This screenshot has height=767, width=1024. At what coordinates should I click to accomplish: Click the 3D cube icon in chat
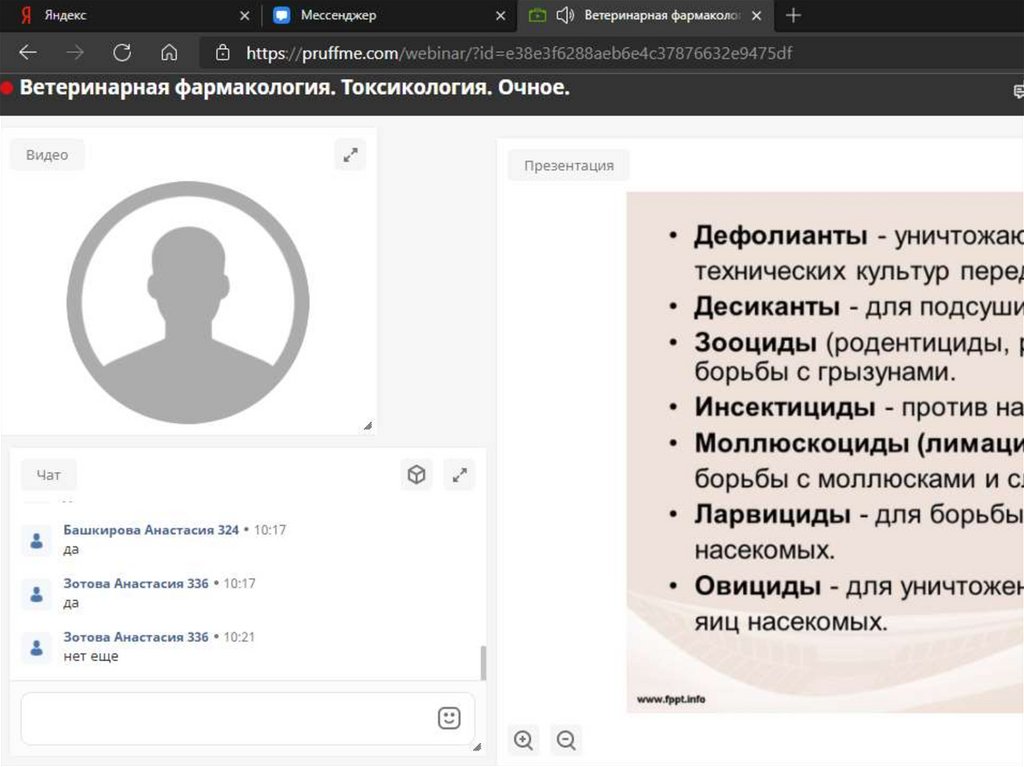pos(416,475)
